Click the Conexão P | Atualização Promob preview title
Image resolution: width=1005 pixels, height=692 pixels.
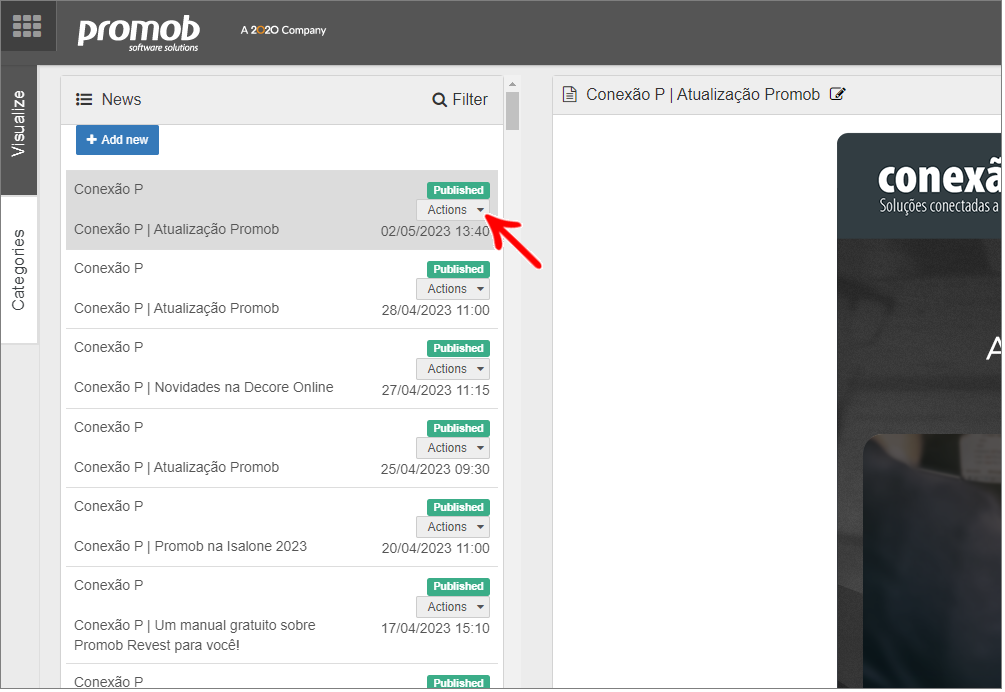(702, 94)
